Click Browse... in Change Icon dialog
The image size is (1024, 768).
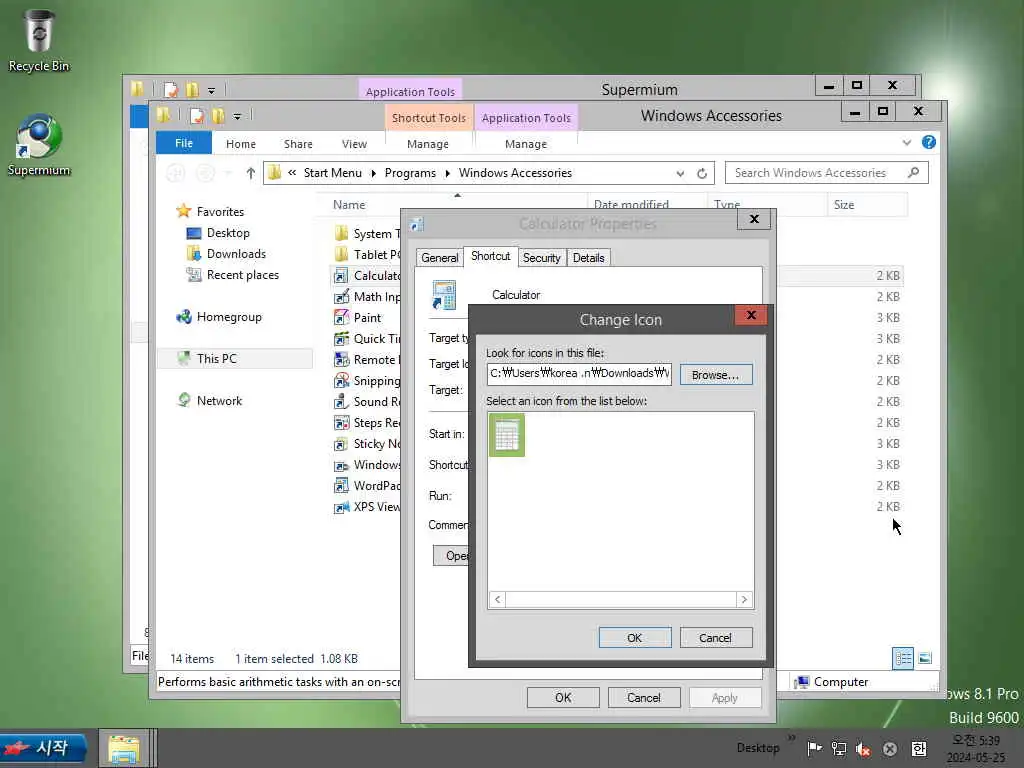(716, 375)
